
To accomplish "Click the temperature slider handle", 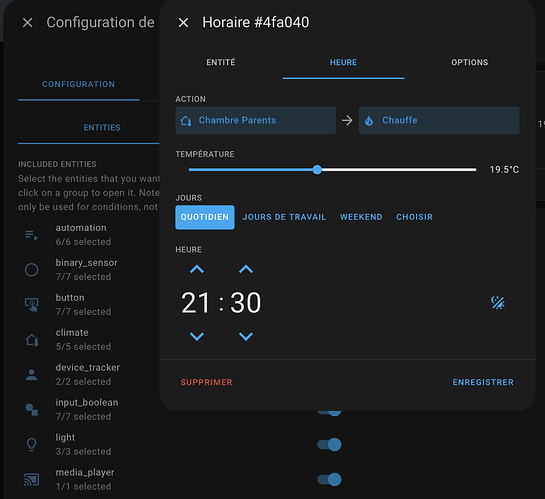I will pos(317,170).
